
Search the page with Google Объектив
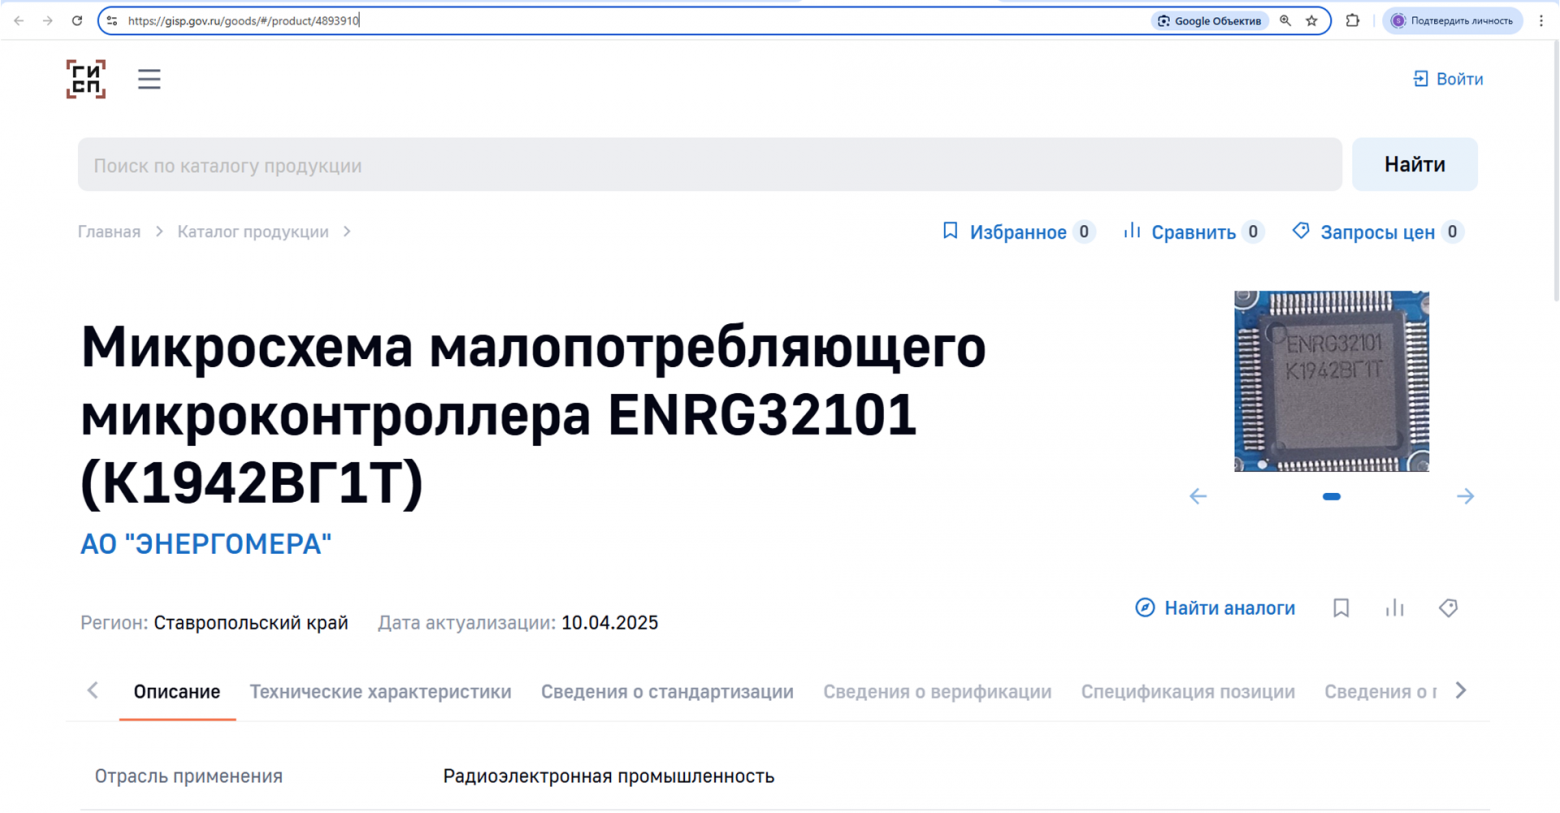(x=1209, y=20)
